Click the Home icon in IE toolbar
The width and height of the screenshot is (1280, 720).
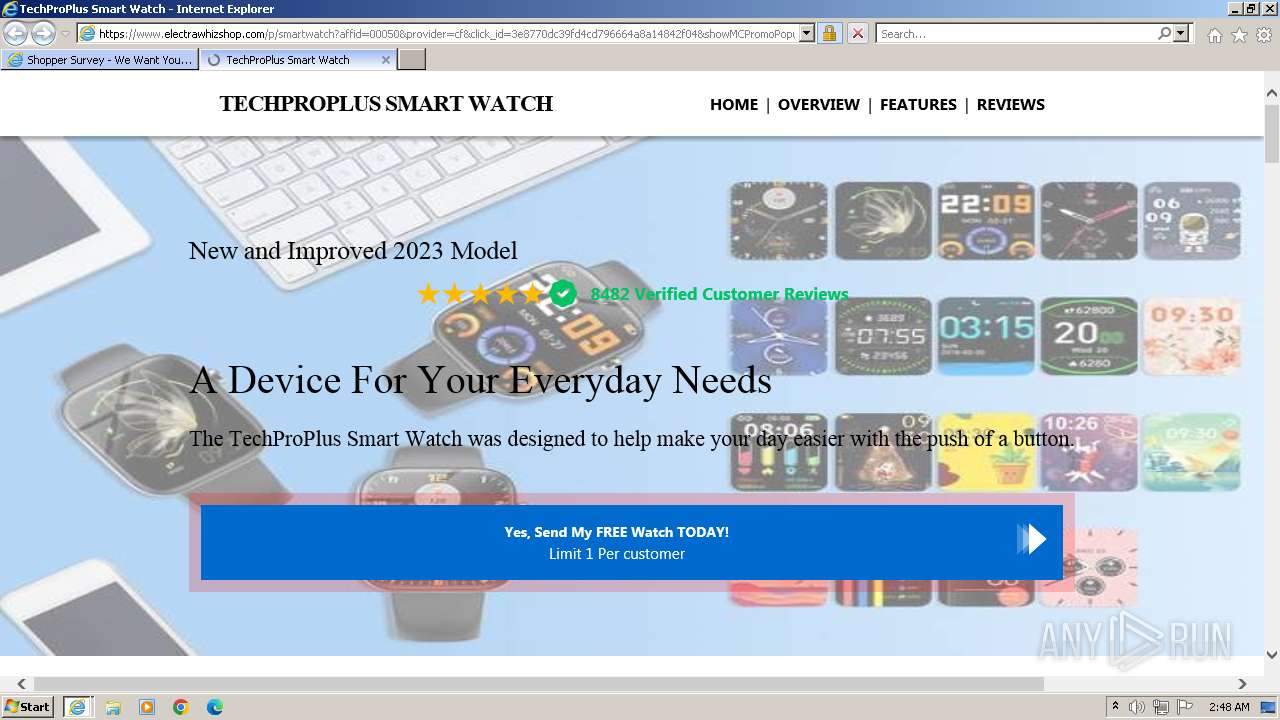(x=1214, y=35)
